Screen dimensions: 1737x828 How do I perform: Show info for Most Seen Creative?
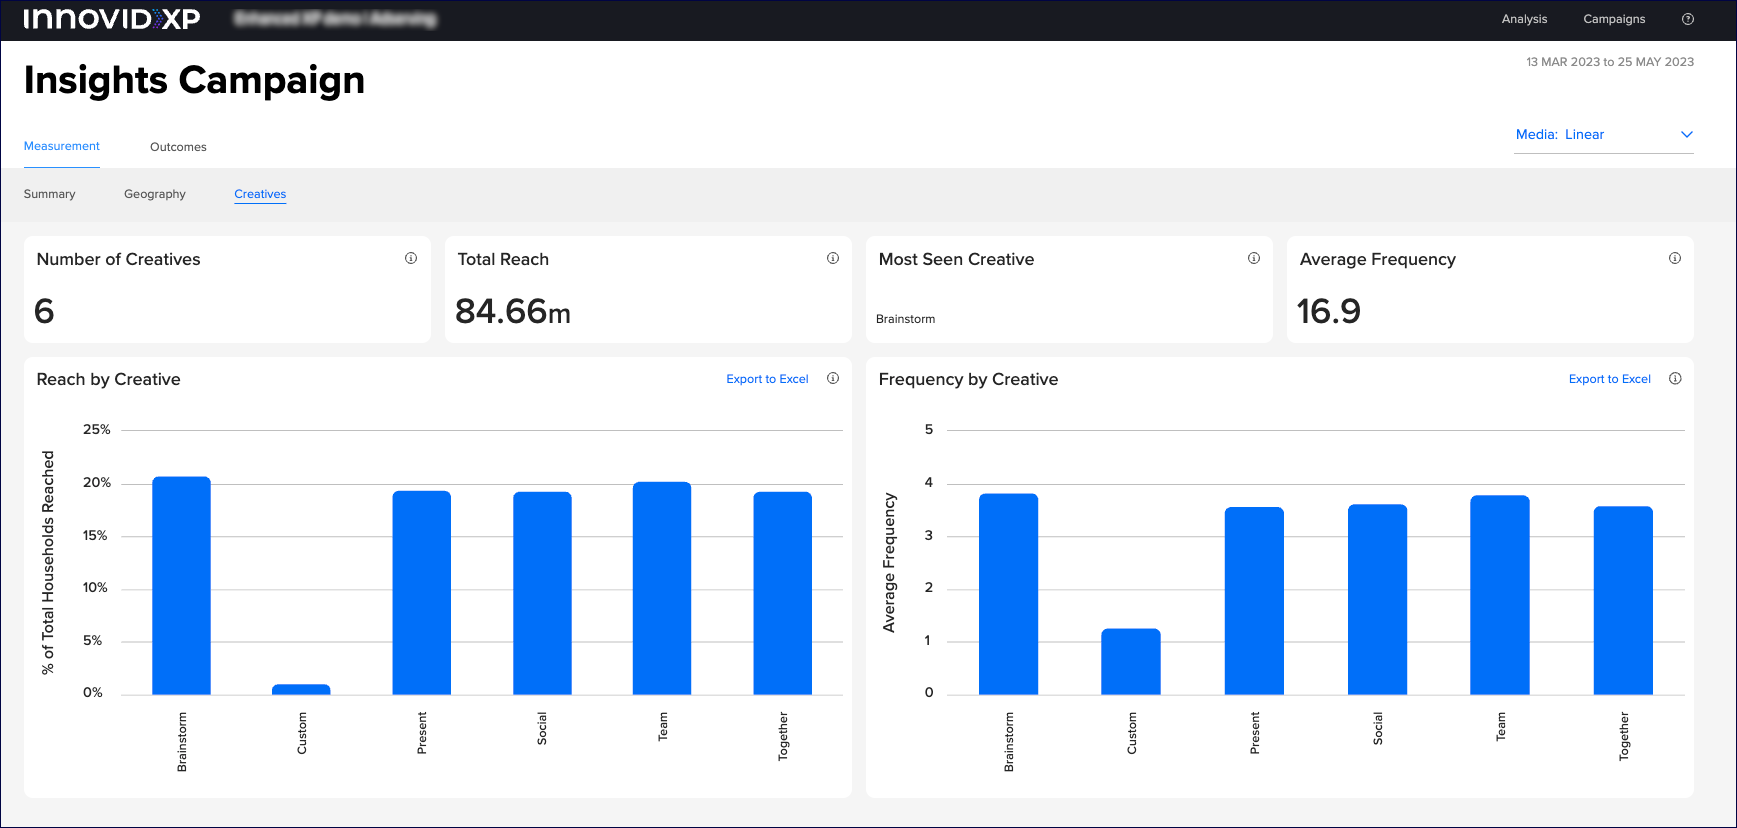1254,258
